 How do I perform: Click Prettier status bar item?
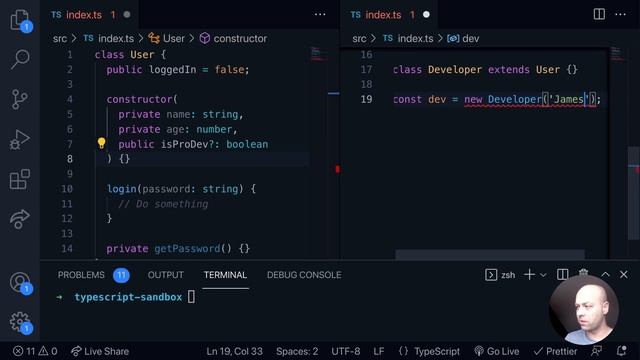click(556, 351)
